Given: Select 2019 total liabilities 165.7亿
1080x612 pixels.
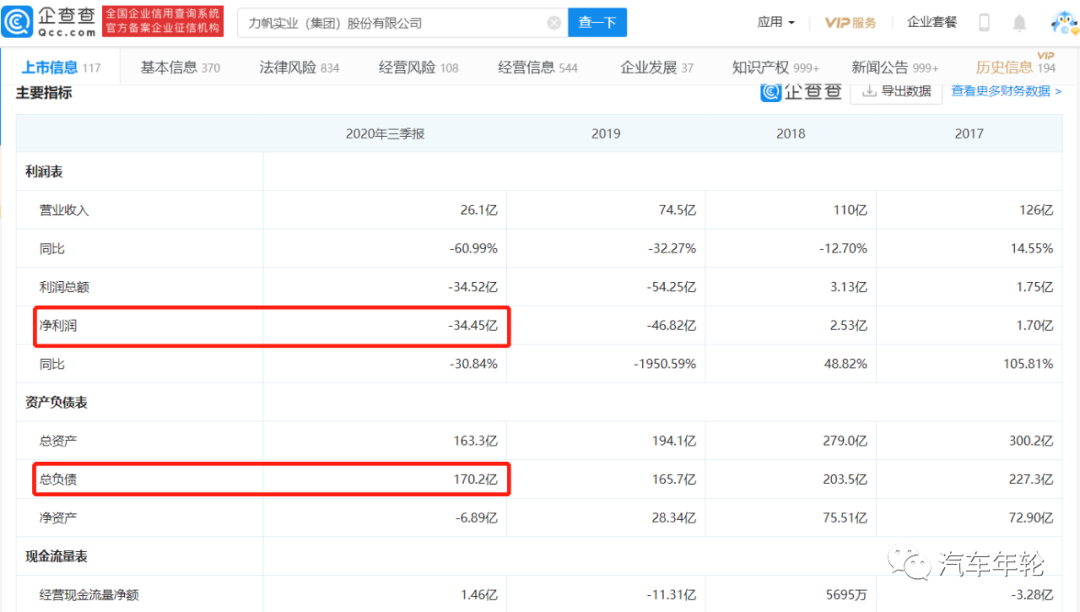Looking at the screenshot, I should click(674, 479).
